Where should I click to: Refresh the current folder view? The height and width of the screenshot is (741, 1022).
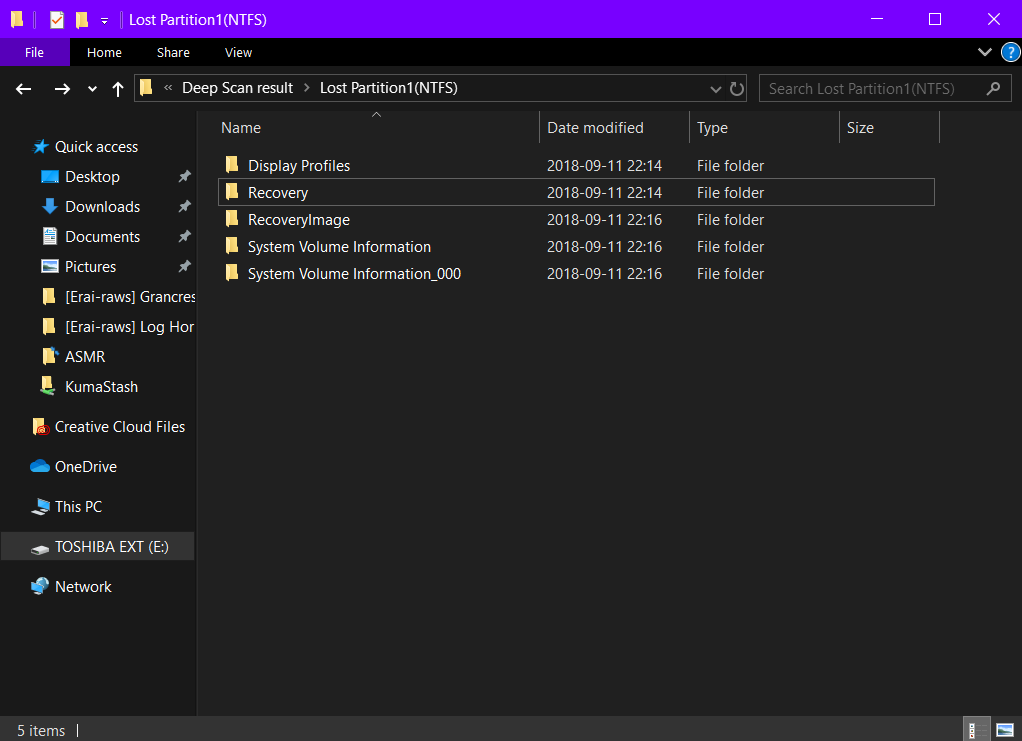click(x=737, y=89)
